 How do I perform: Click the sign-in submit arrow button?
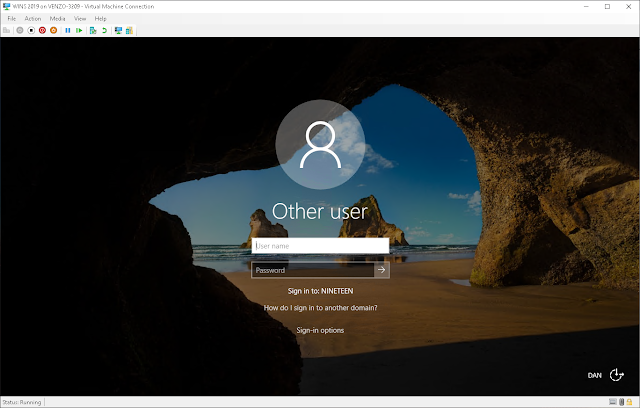(x=382, y=270)
